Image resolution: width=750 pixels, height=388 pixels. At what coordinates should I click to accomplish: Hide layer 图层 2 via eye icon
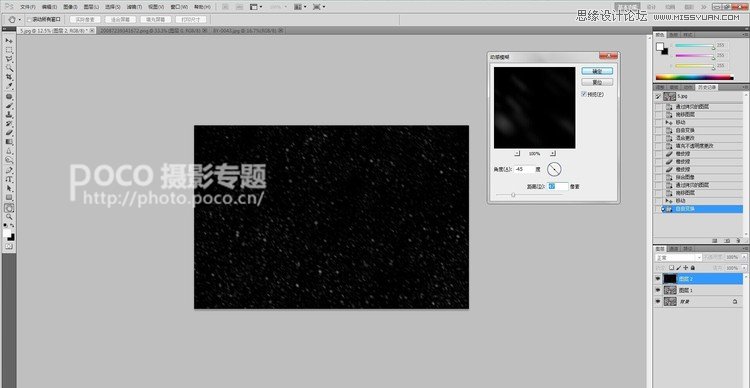pyautogui.click(x=658, y=278)
